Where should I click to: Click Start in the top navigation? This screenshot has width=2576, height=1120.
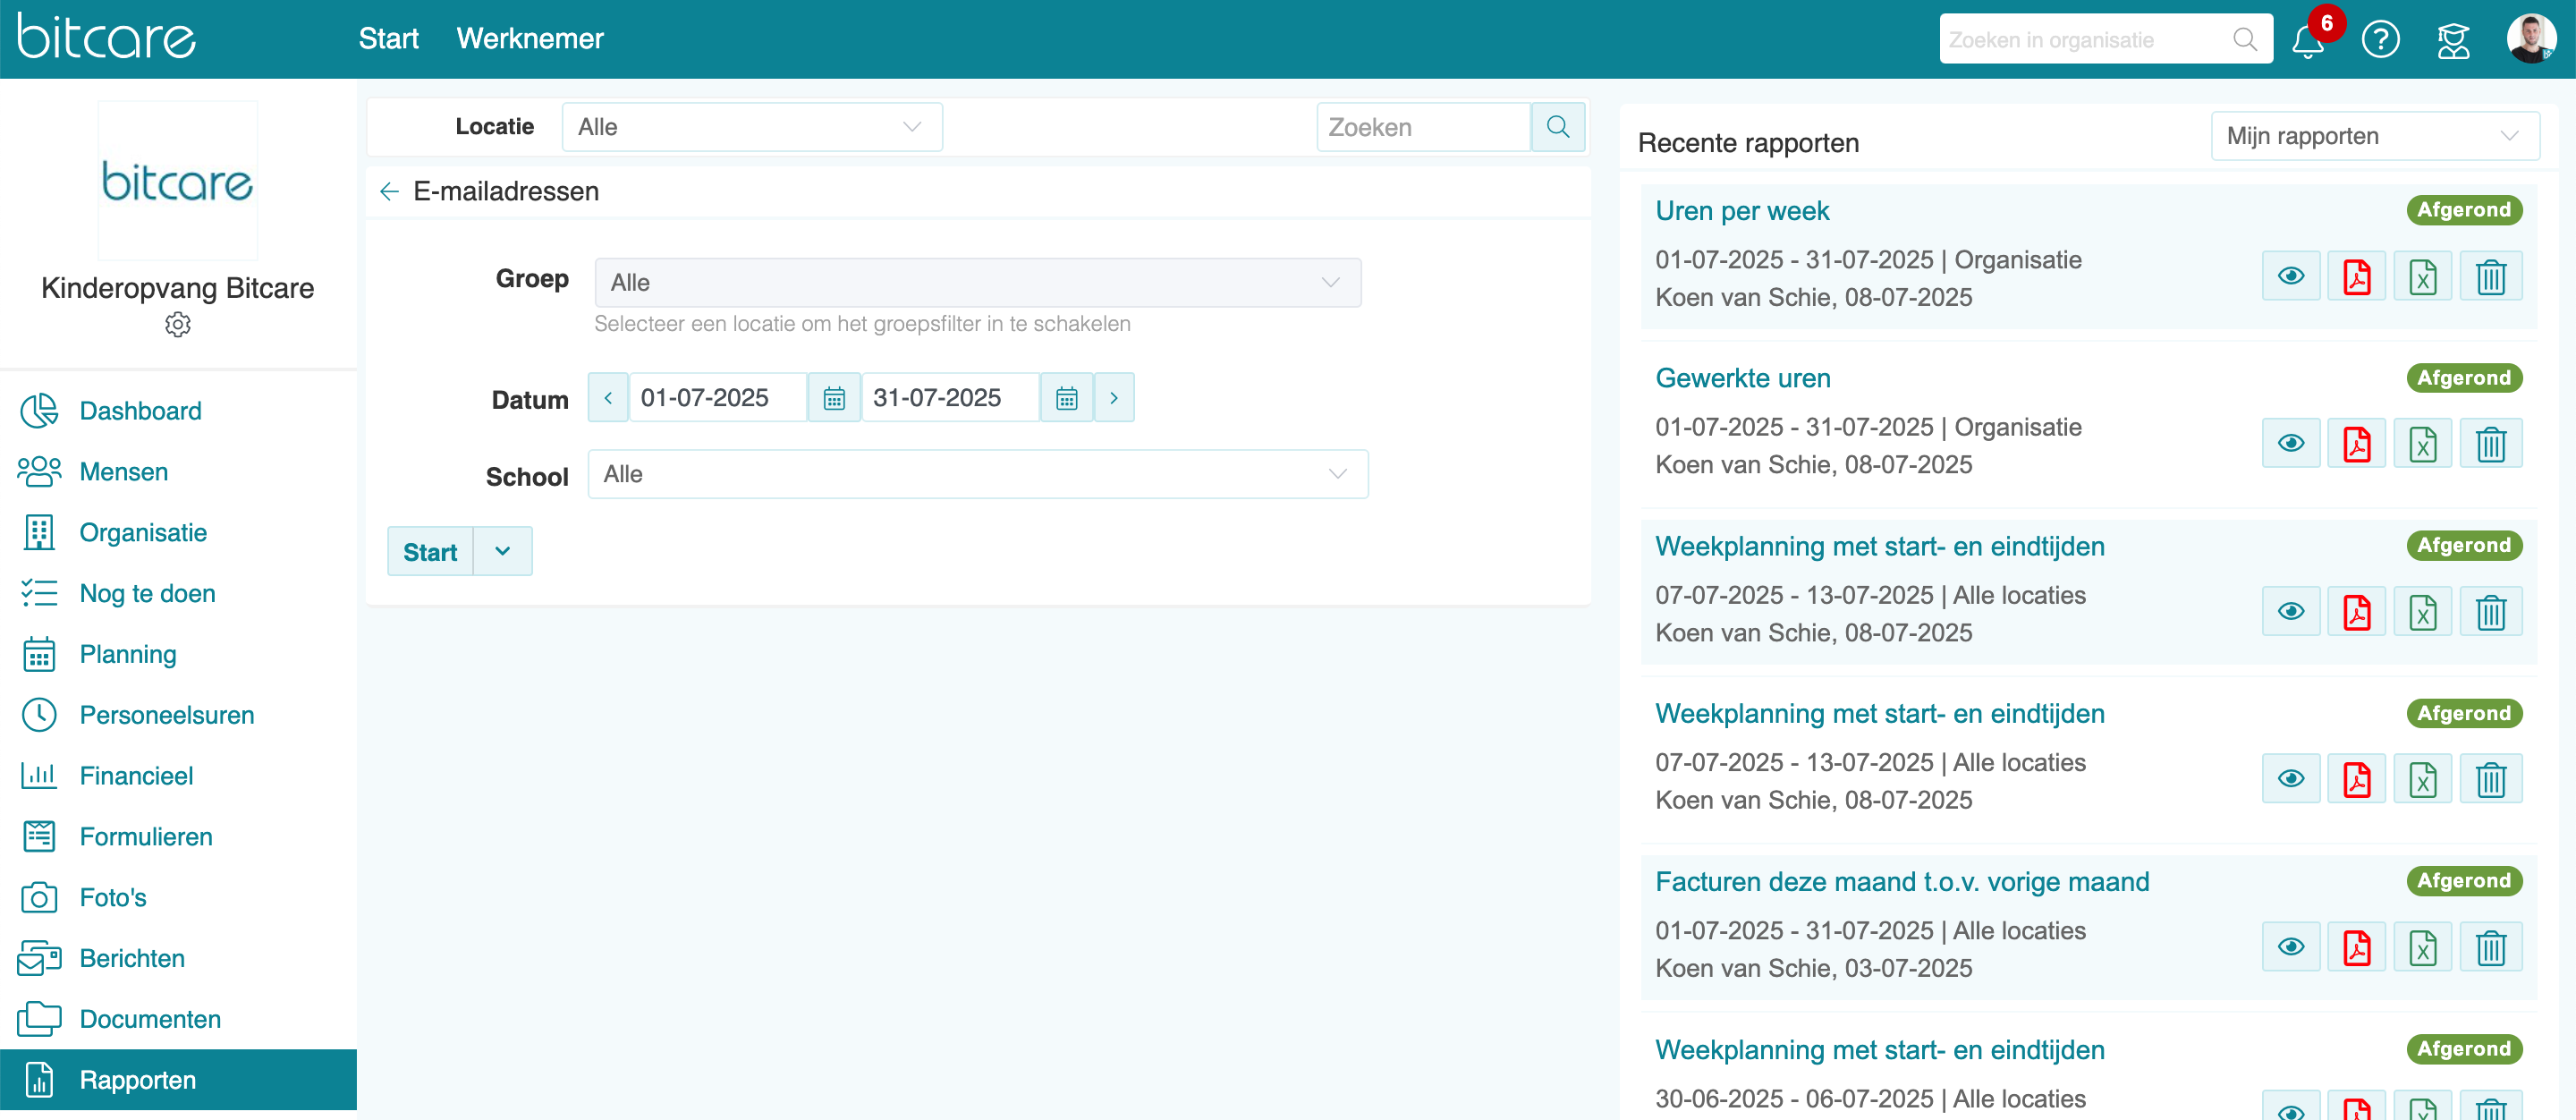pyautogui.click(x=388, y=39)
